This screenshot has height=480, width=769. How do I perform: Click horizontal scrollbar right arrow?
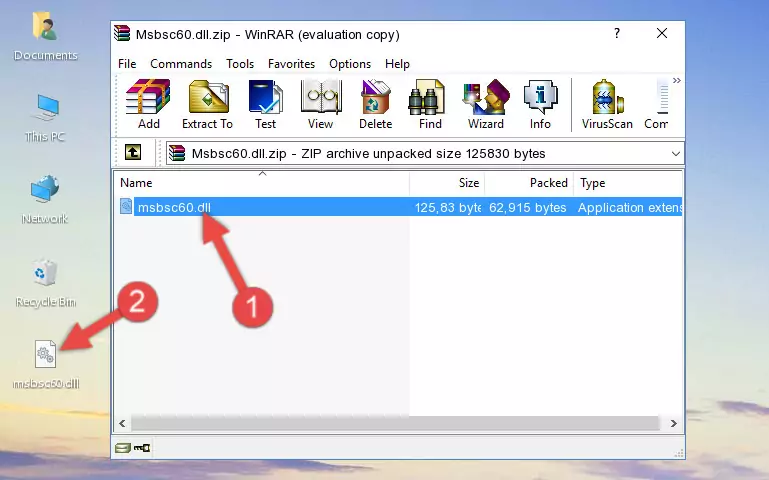(674, 423)
